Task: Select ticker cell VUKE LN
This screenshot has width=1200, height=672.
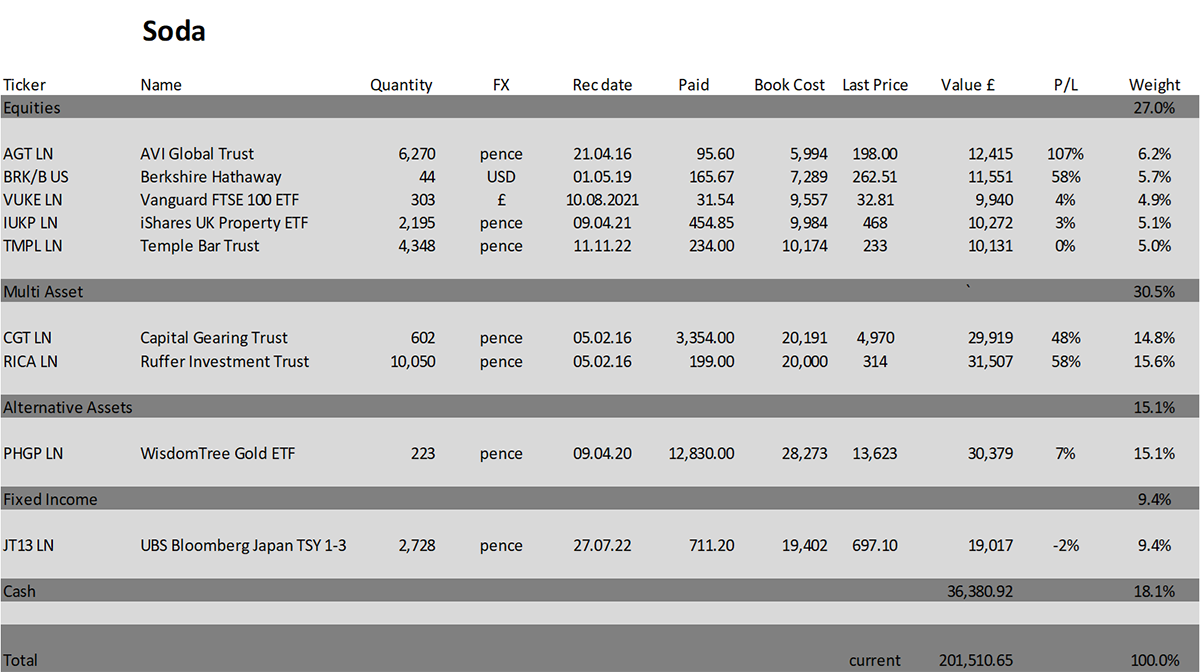Action: (32, 200)
